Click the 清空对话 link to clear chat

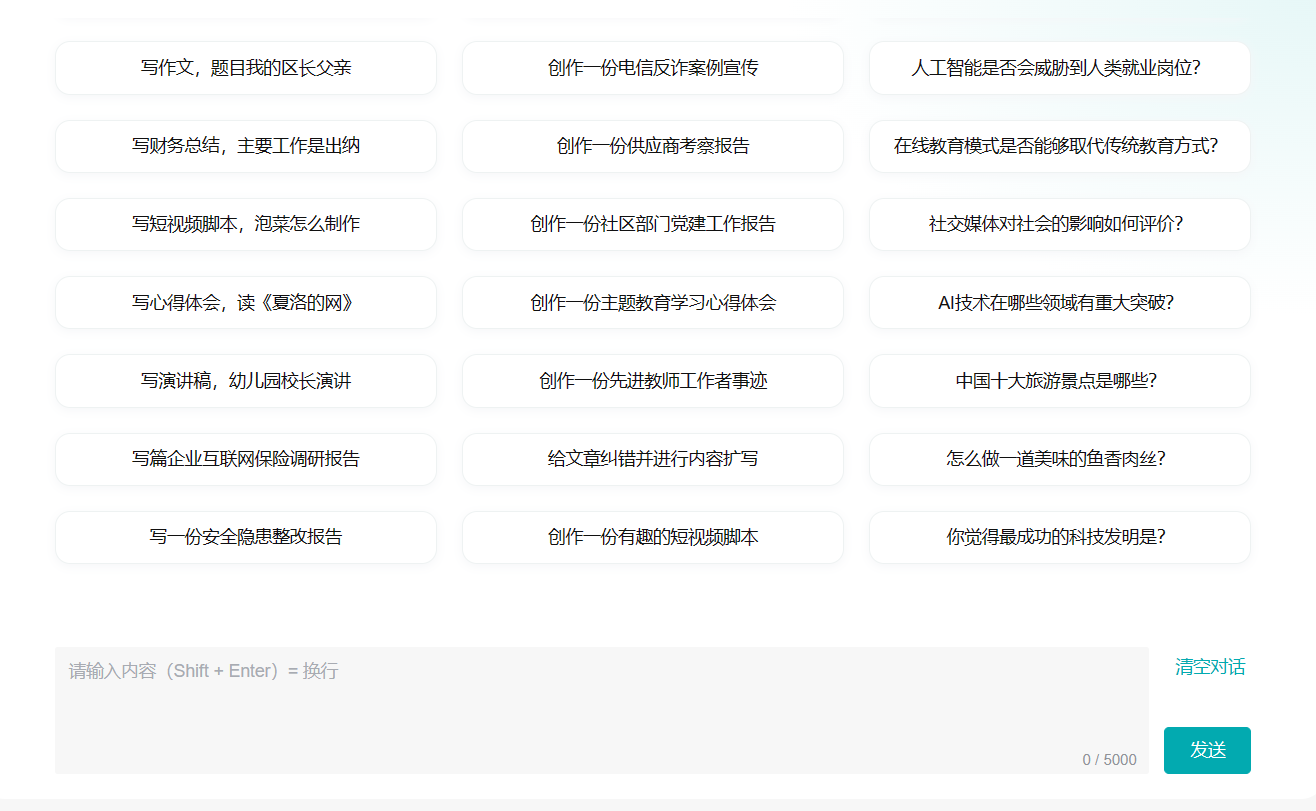[1207, 667]
